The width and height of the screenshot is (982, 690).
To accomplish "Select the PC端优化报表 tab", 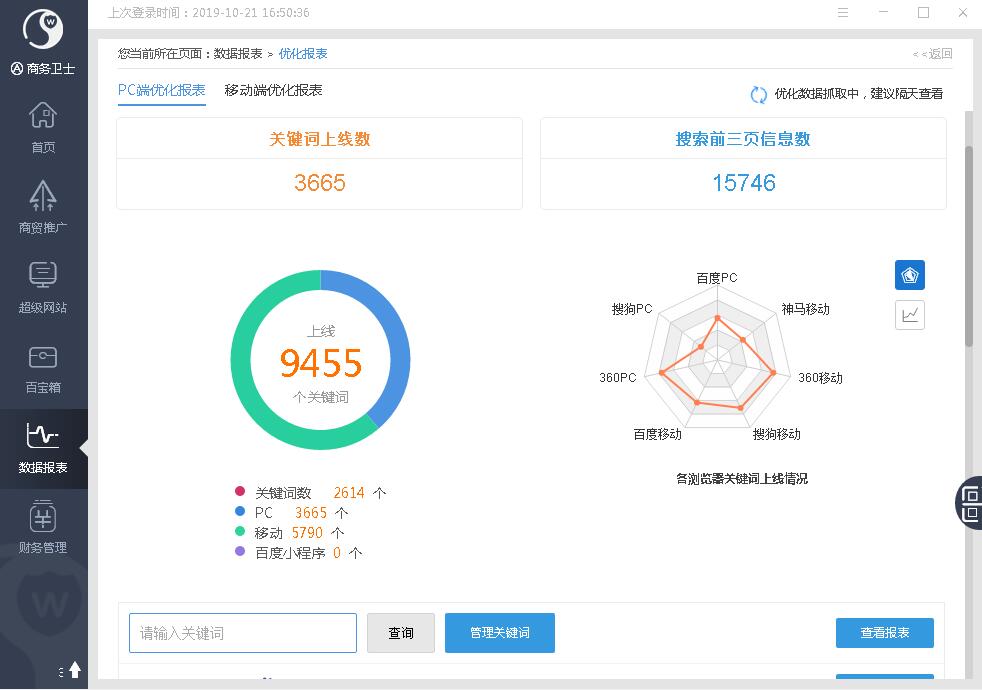I will (161, 90).
